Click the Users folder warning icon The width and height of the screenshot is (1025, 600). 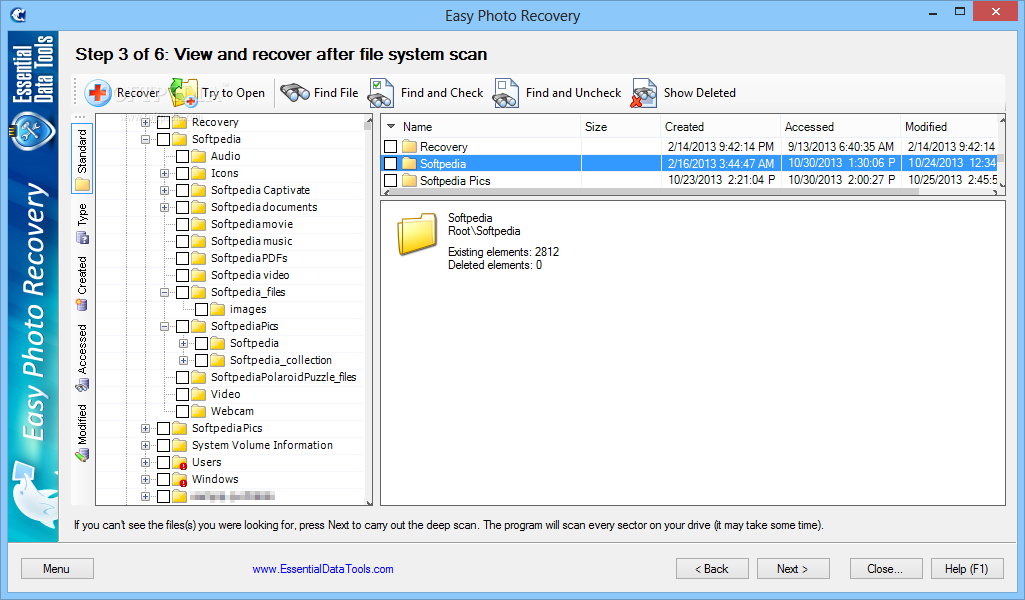[x=180, y=462]
